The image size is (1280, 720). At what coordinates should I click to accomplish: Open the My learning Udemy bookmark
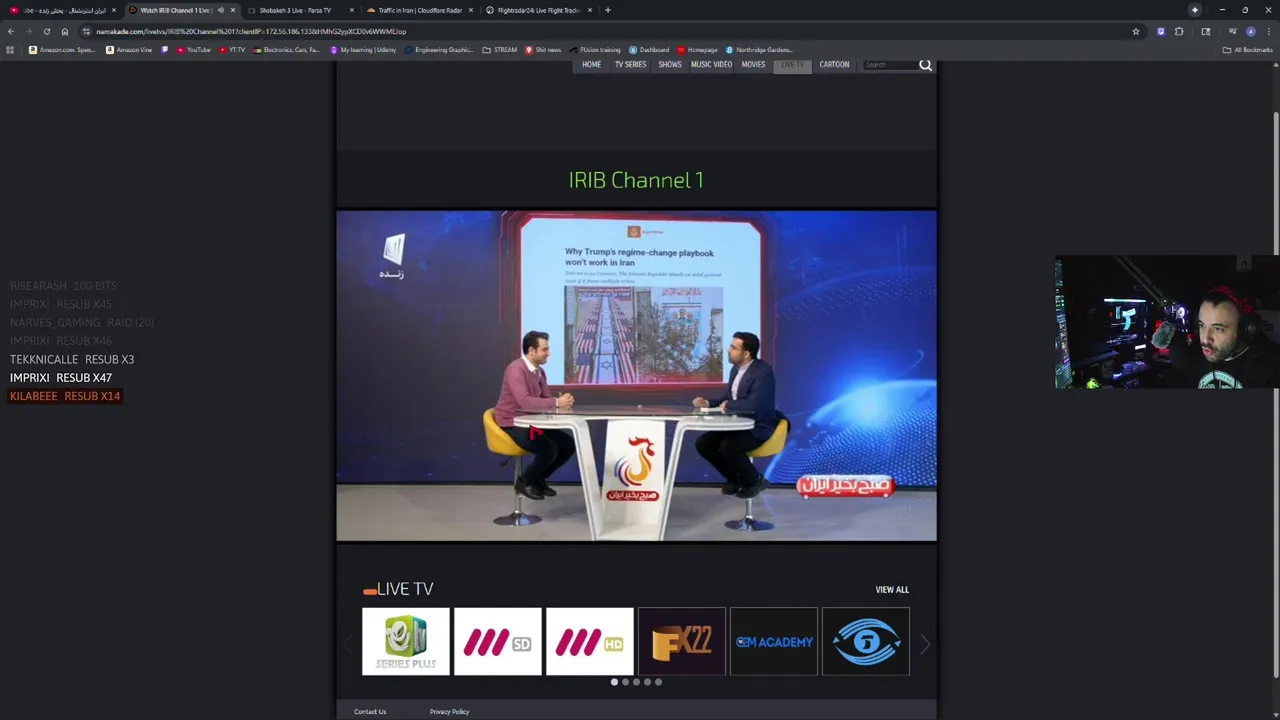(363, 50)
